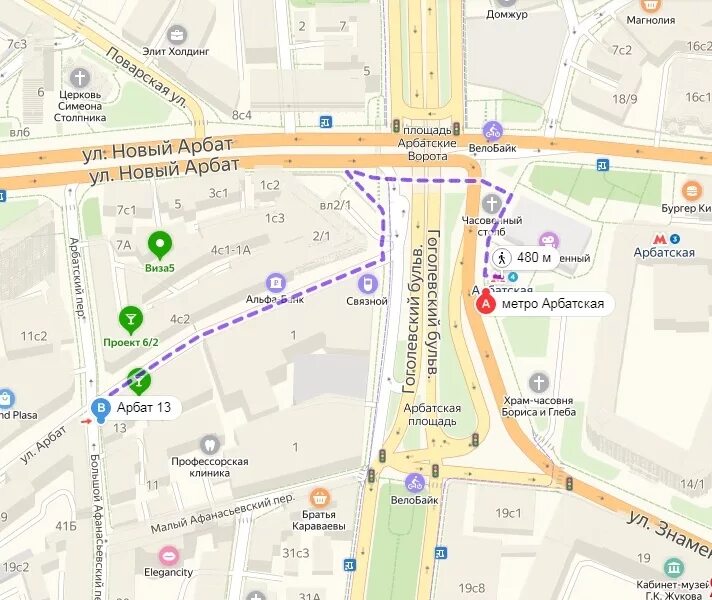Click the Профессорская клиника tooth icon

pyautogui.click(x=210, y=445)
